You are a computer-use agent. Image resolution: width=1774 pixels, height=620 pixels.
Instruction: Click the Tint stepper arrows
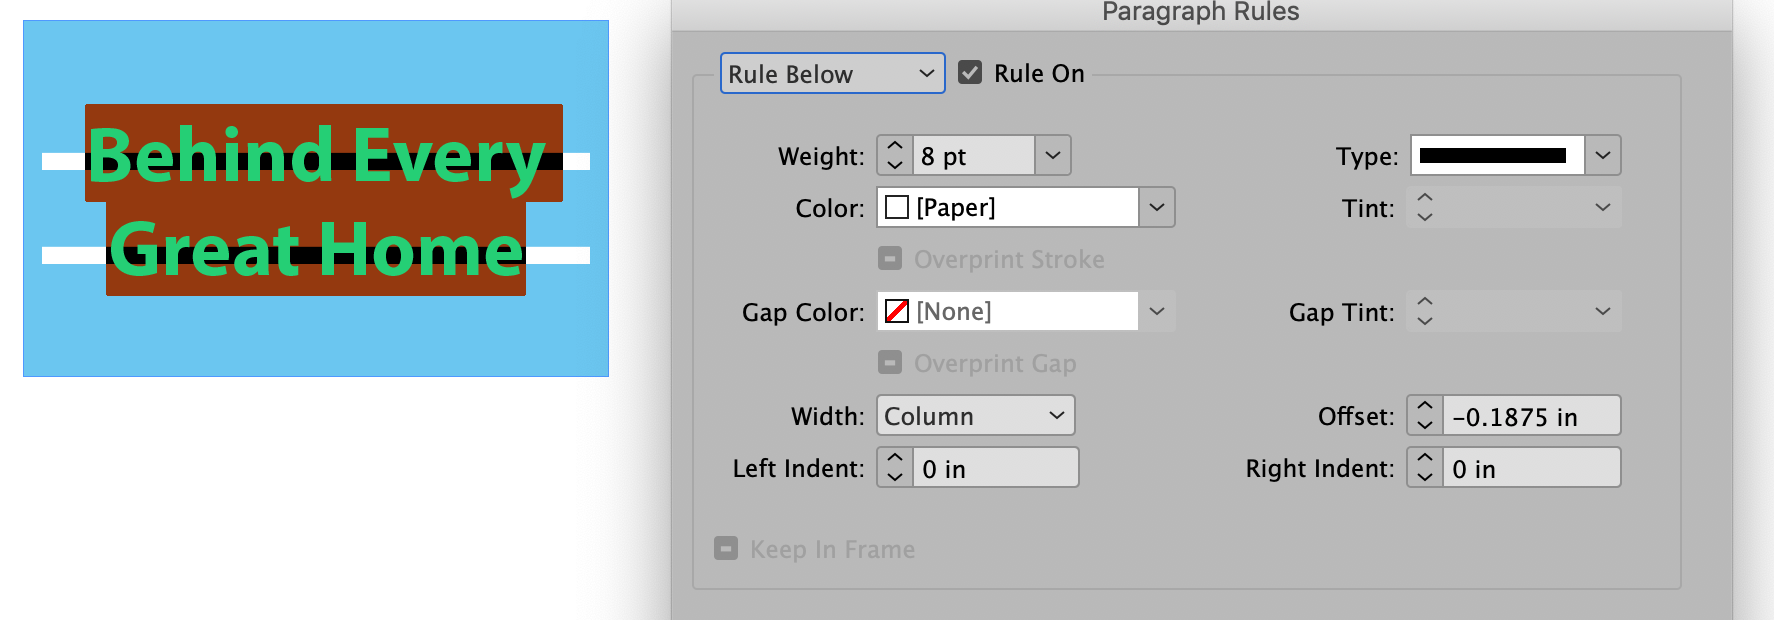click(1425, 208)
